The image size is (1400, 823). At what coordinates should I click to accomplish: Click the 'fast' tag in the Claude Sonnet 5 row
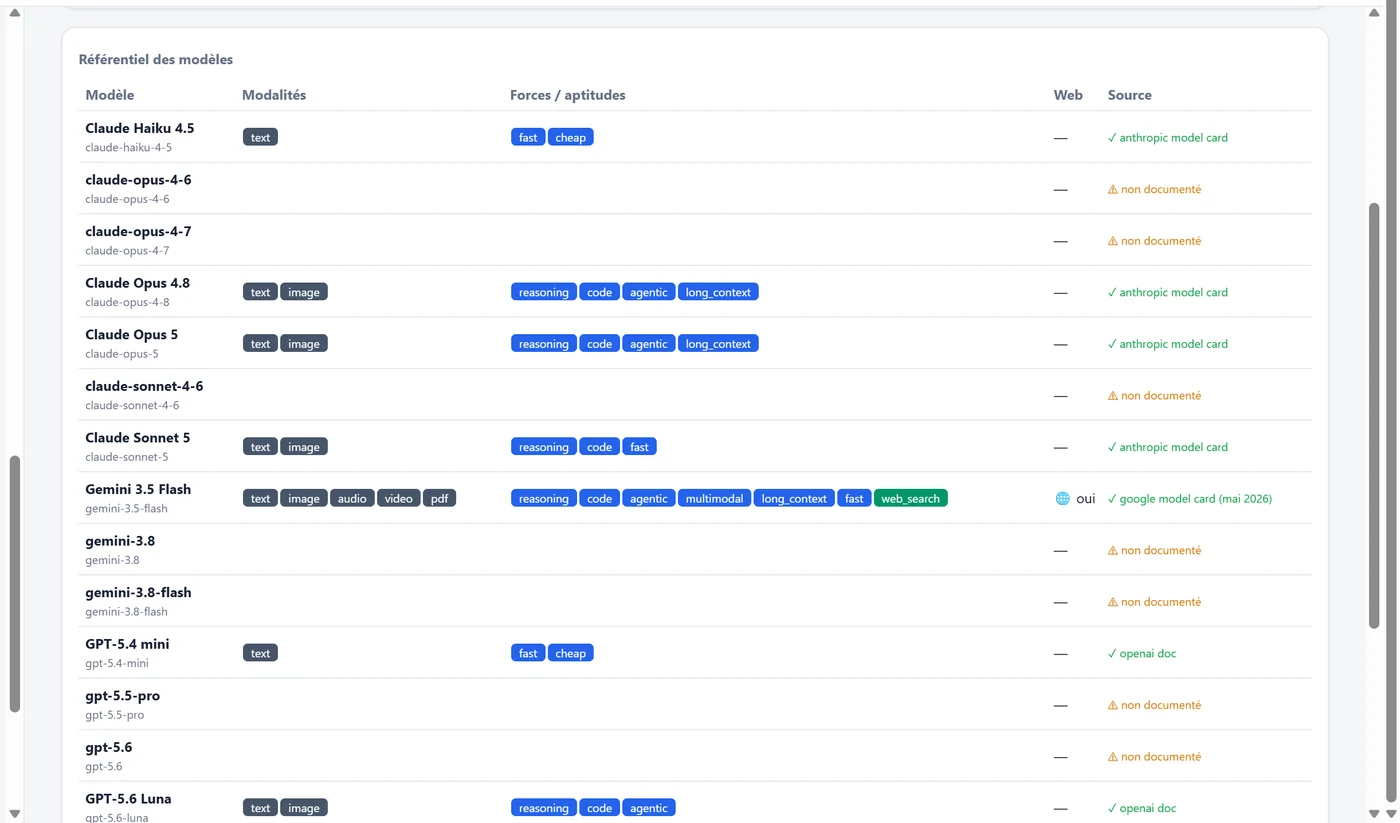point(640,447)
